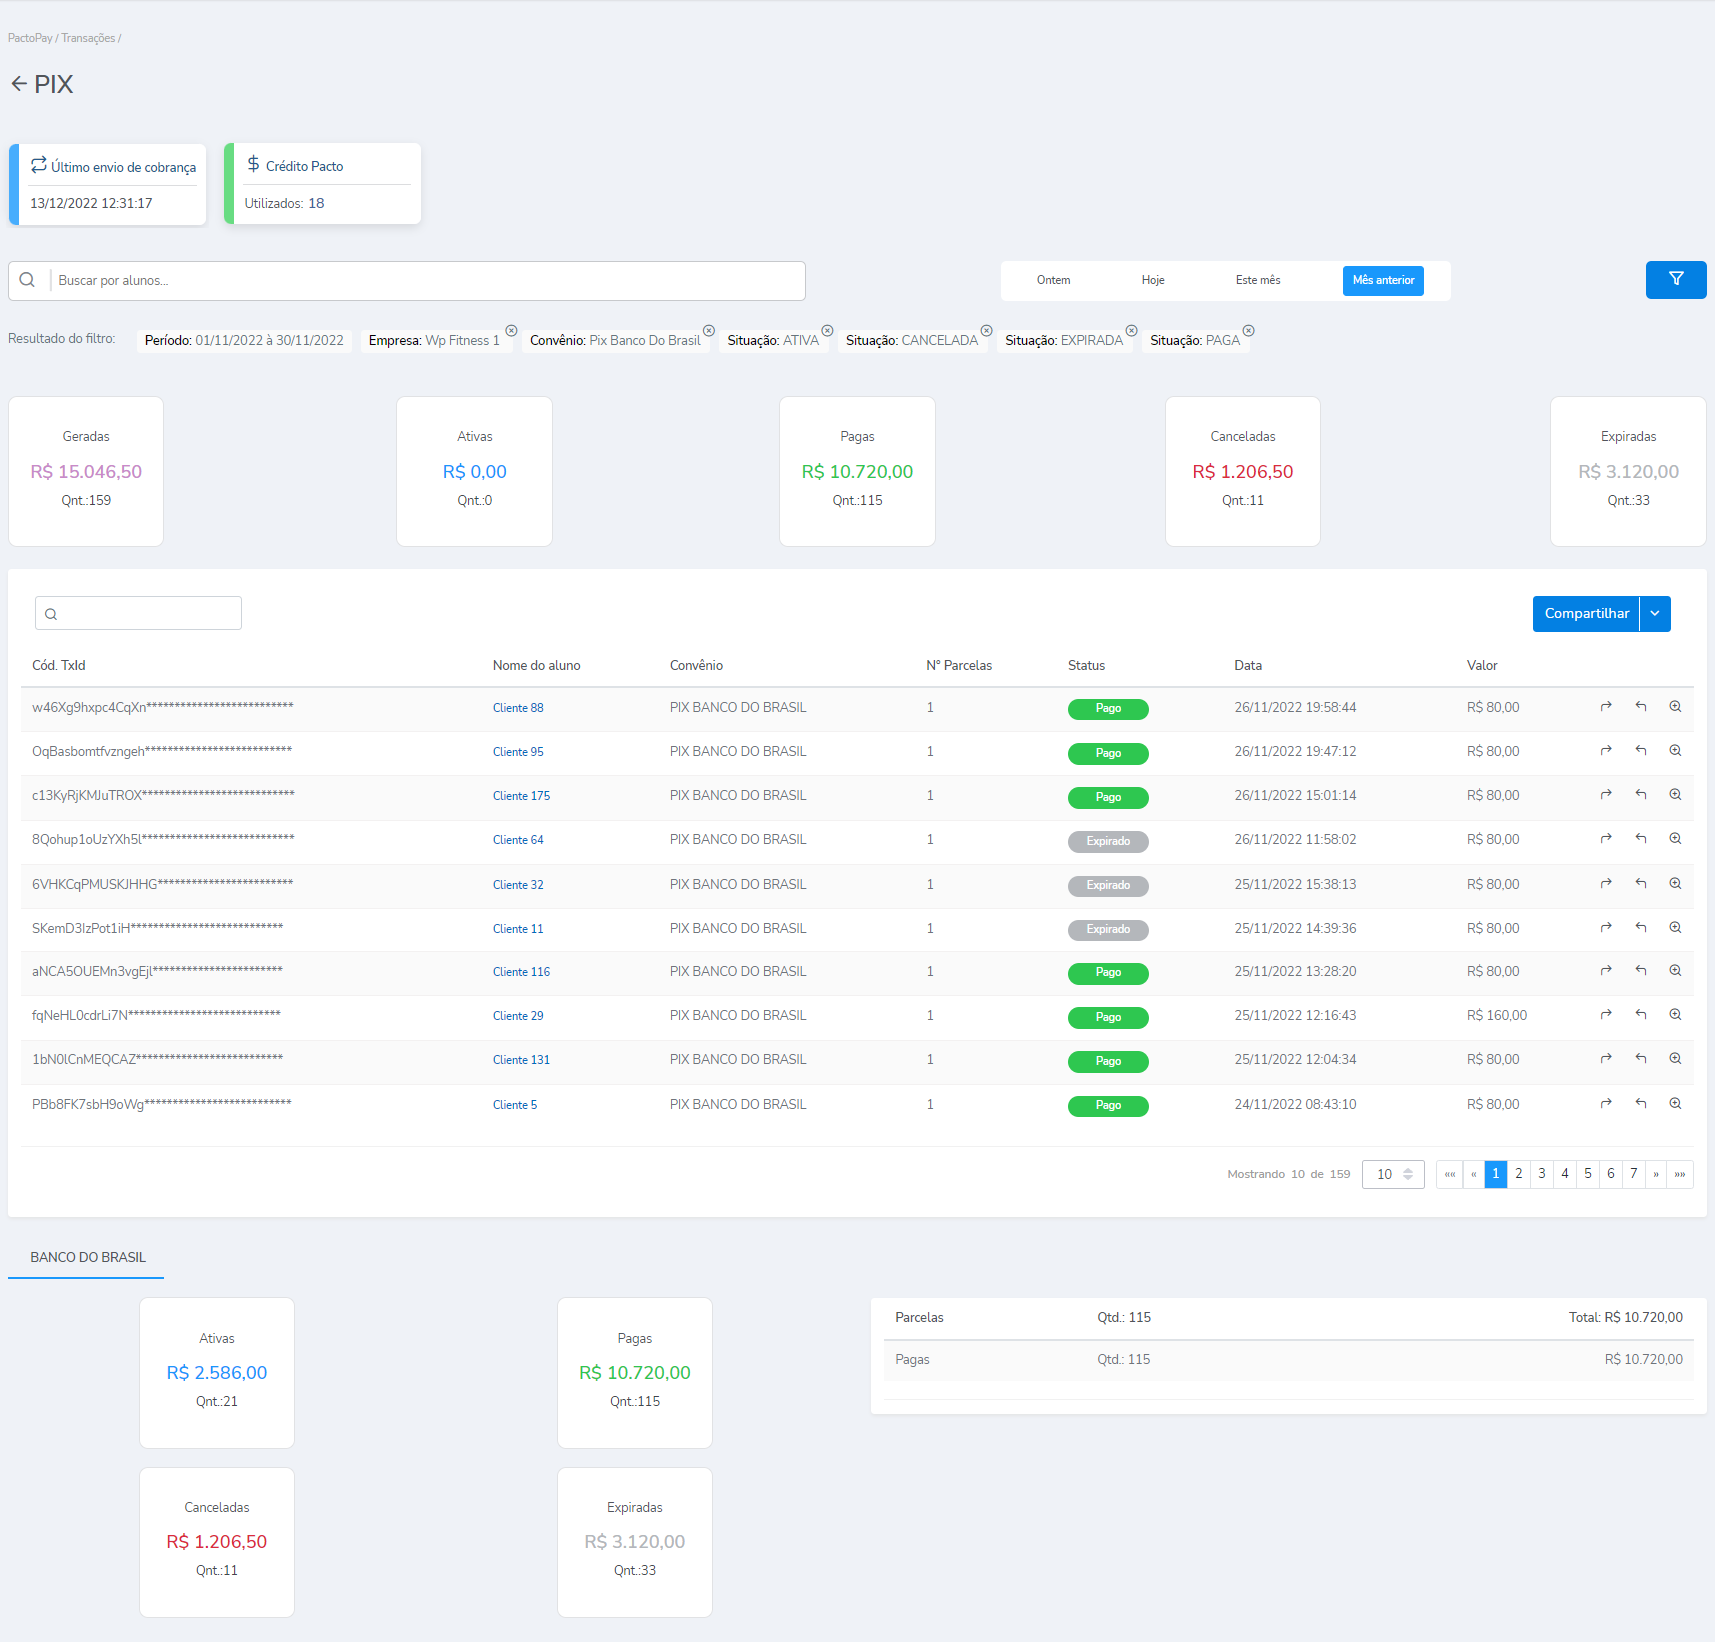Open magnifier details for Cliente 175 row

(x=1675, y=795)
